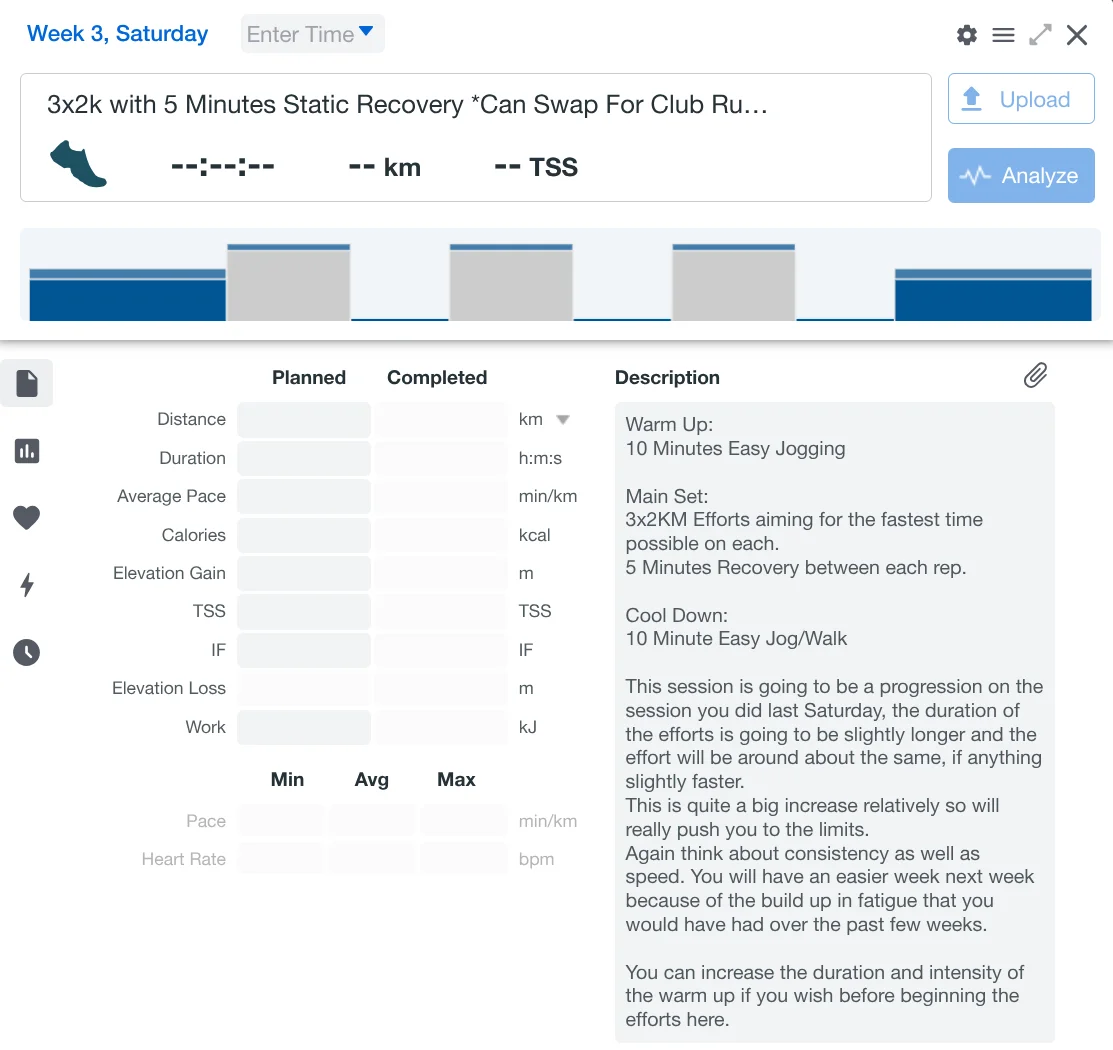Open the bar chart sidebar icon

click(27, 451)
